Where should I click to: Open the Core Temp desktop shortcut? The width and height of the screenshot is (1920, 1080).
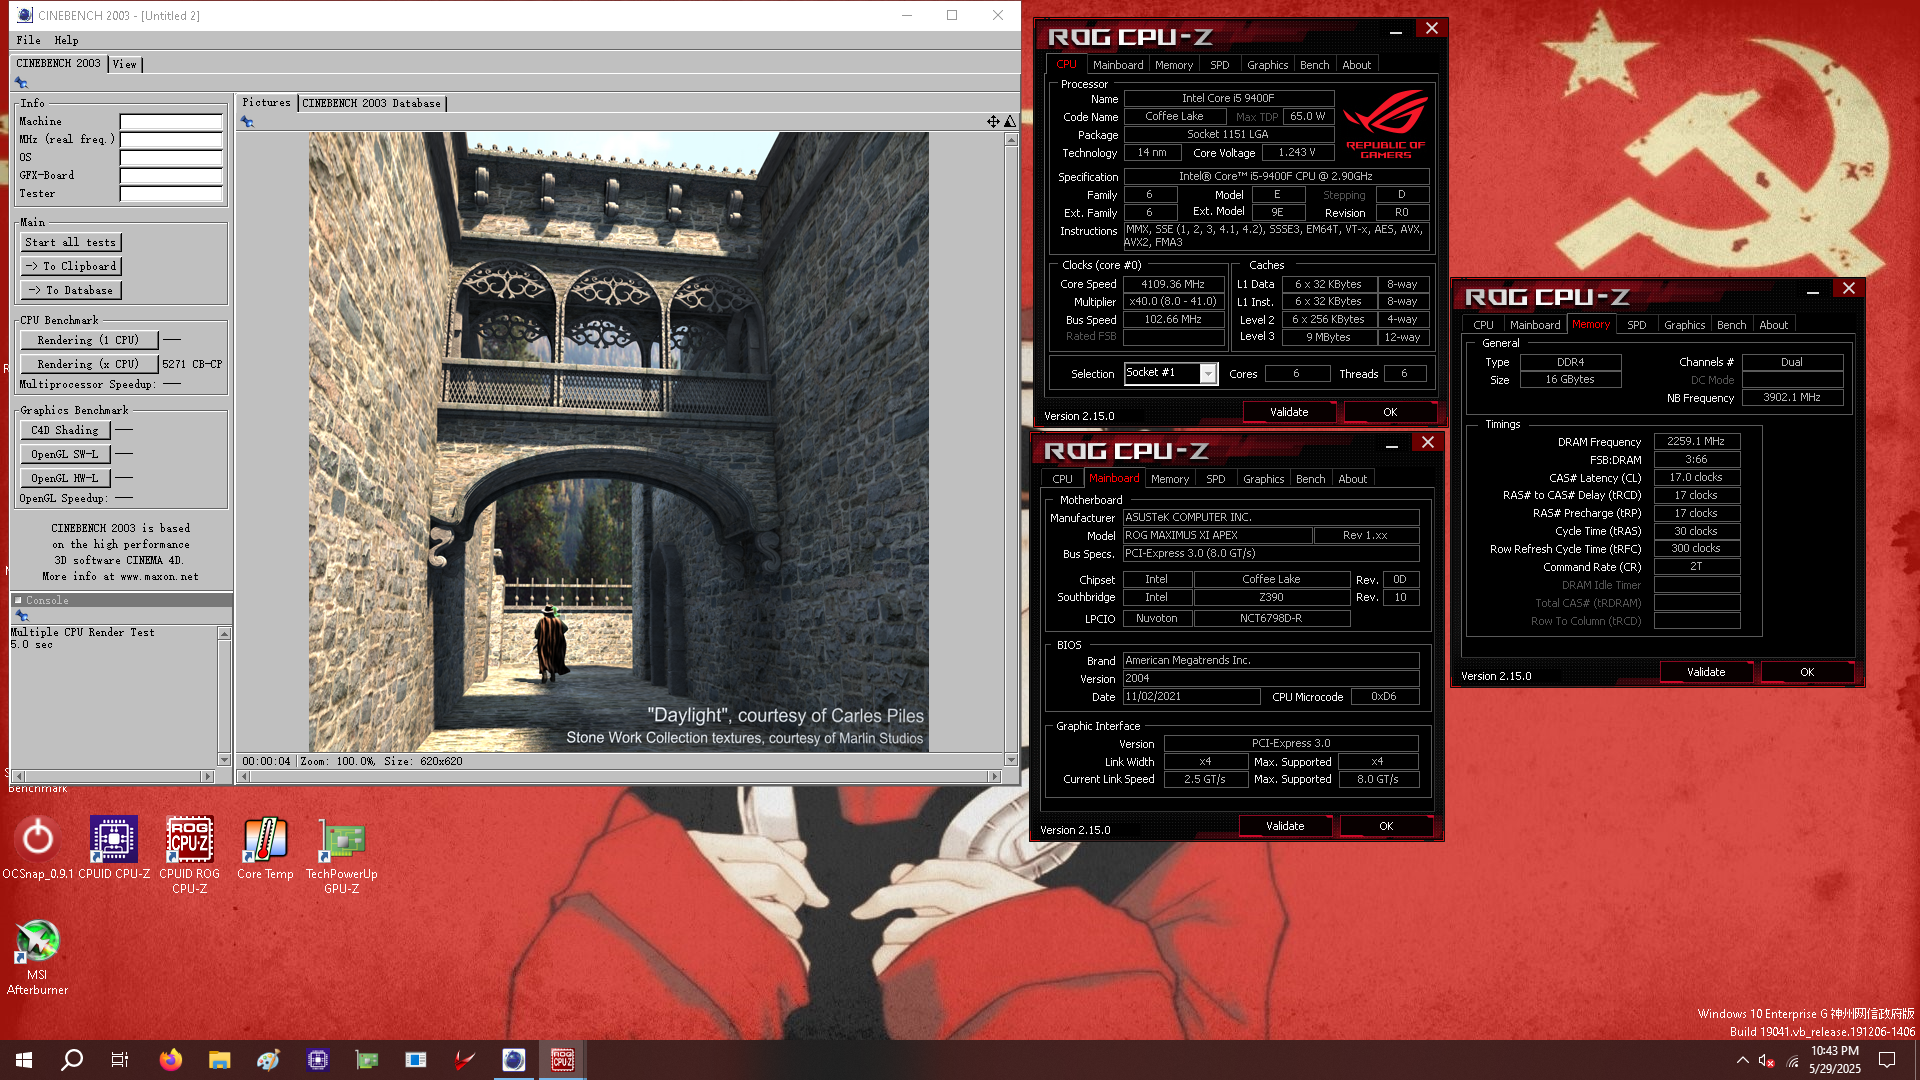265,848
